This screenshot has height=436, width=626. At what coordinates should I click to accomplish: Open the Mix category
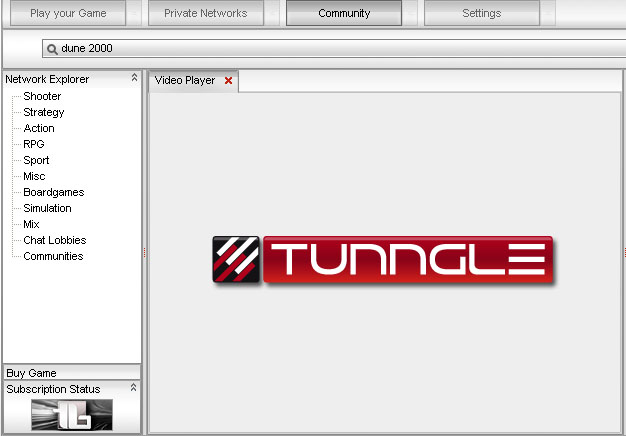tap(31, 224)
